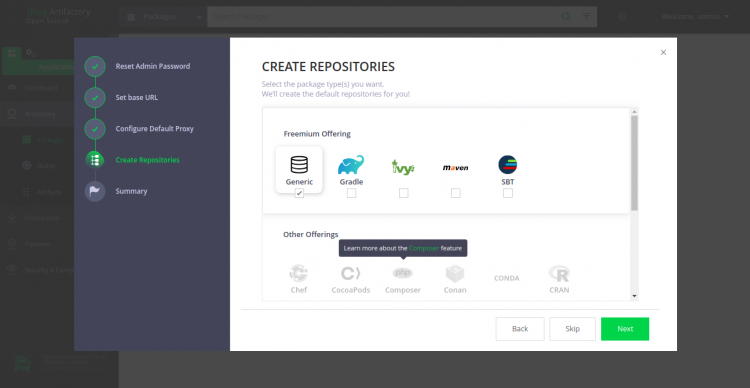Click the search magnifier icon
Screen dimensions: 750x388
(566, 17)
